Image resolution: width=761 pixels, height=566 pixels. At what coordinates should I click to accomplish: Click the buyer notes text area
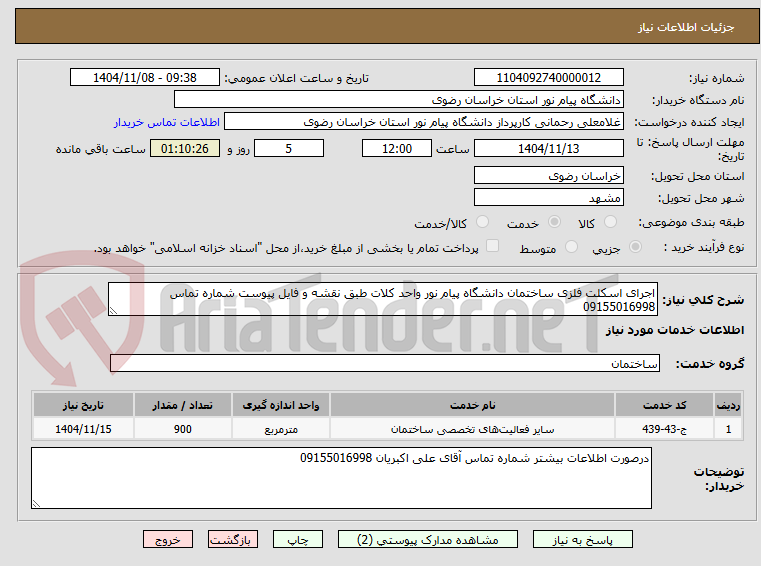coord(341,478)
